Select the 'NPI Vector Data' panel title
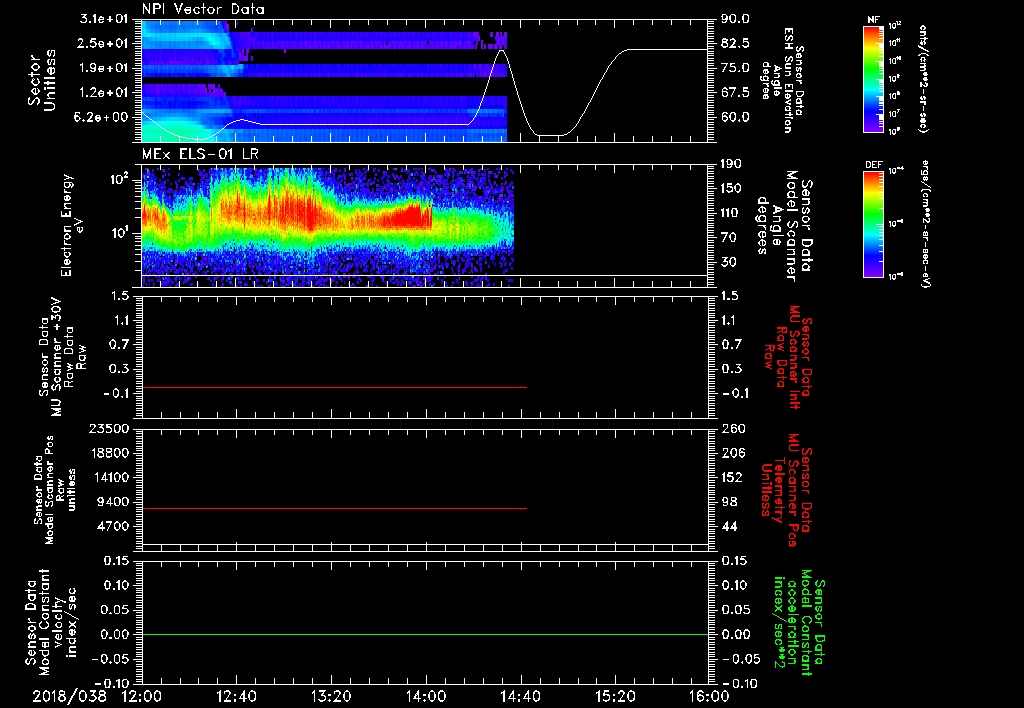This screenshot has width=1024, height=708. (x=203, y=9)
